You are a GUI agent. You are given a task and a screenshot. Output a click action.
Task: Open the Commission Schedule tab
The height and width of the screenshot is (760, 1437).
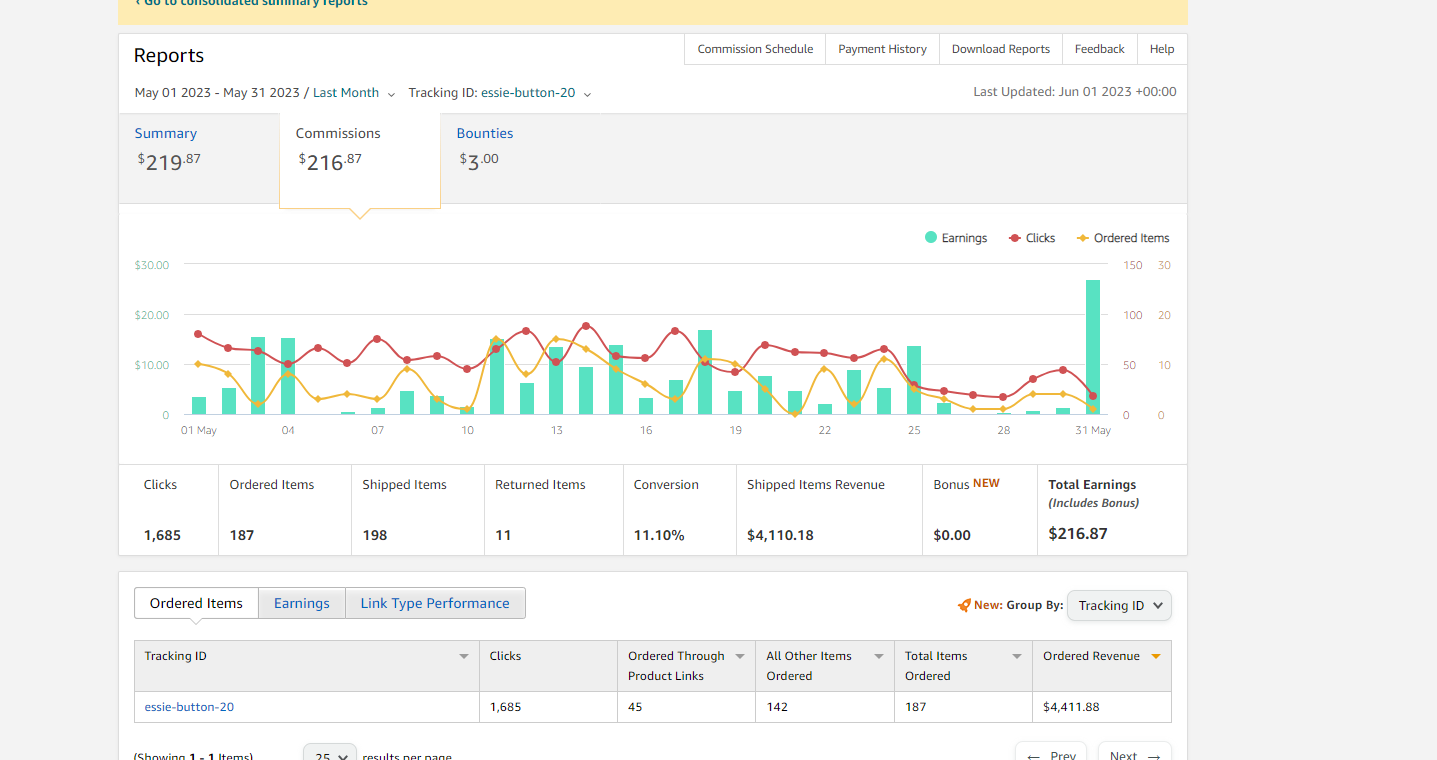755,49
